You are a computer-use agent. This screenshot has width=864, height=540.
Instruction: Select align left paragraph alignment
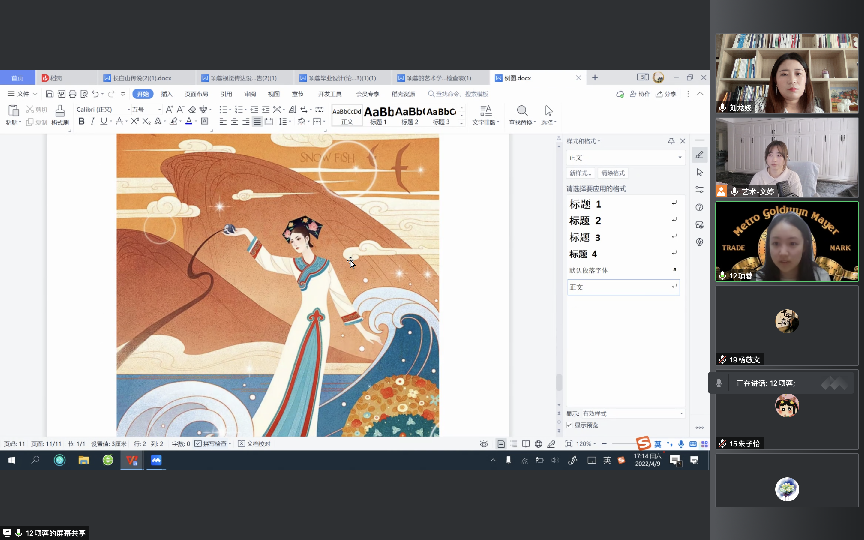click(x=223, y=121)
